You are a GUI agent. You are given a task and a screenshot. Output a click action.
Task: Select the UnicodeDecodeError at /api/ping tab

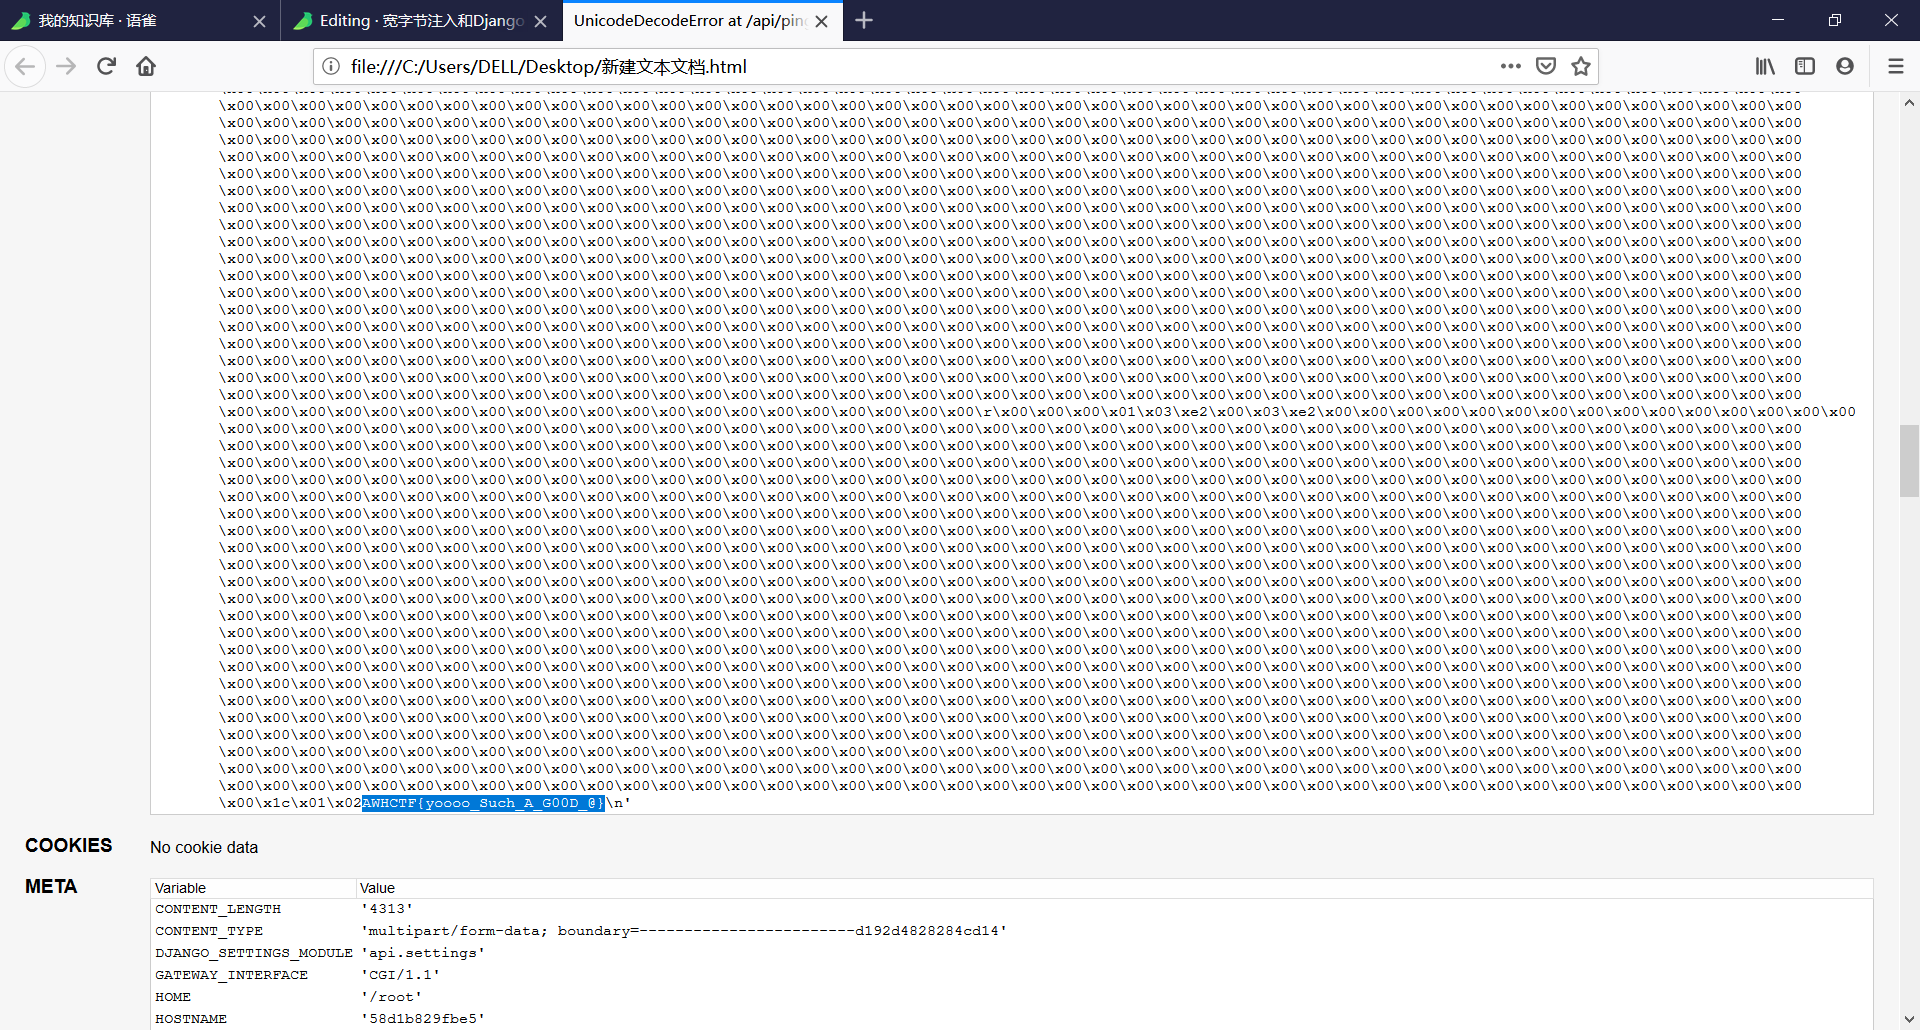click(702, 21)
